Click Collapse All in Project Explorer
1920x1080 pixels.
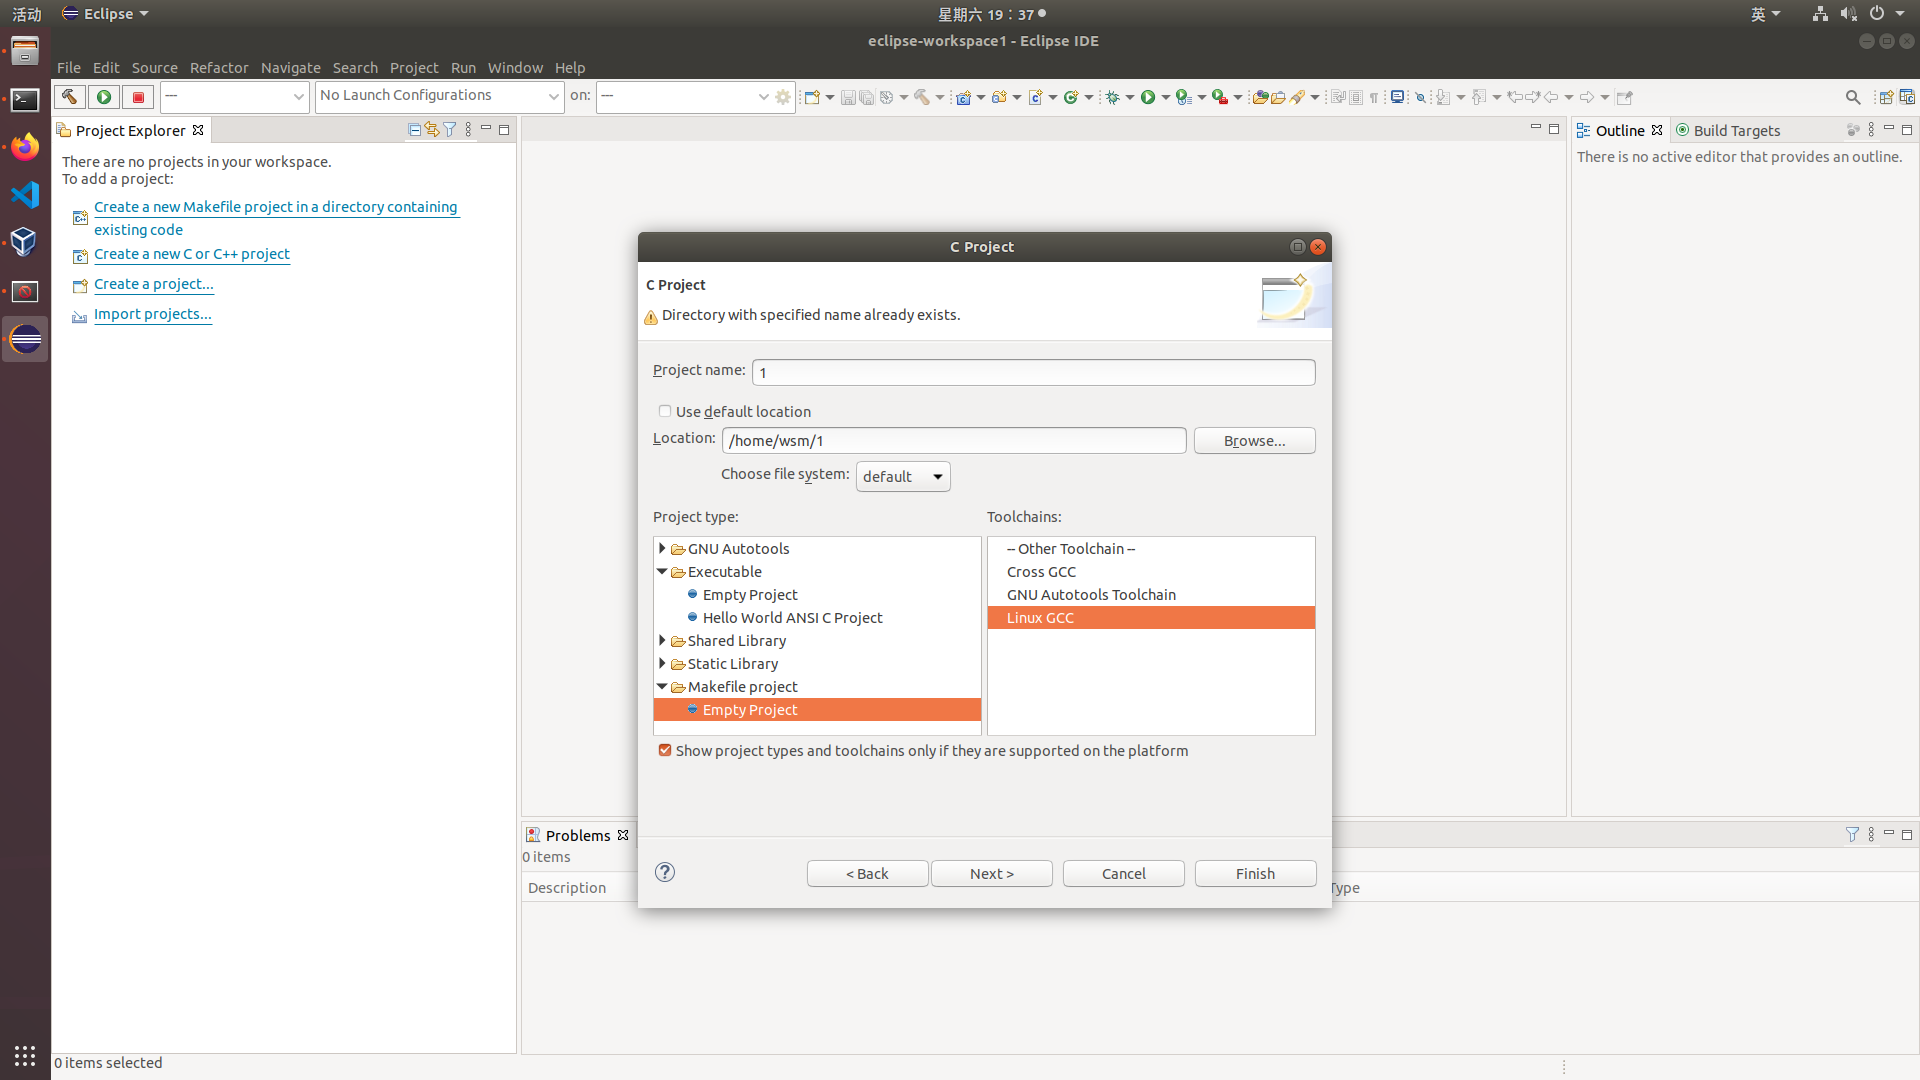(x=414, y=130)
